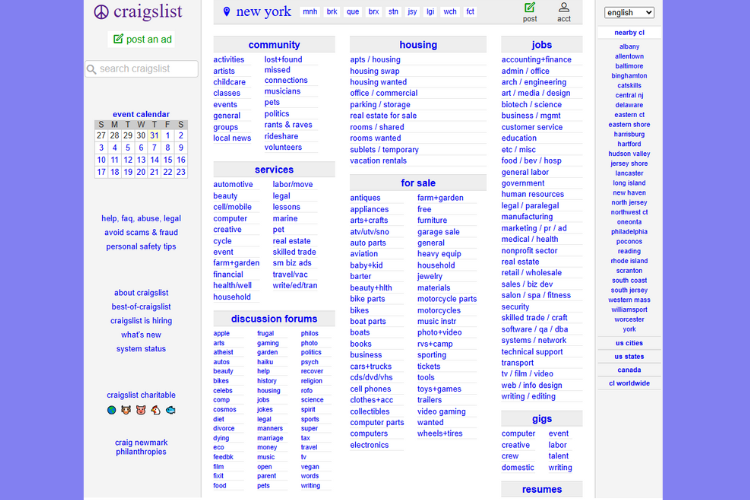
Task: Open avoid scams & fraud link
Action: point(141,232)
